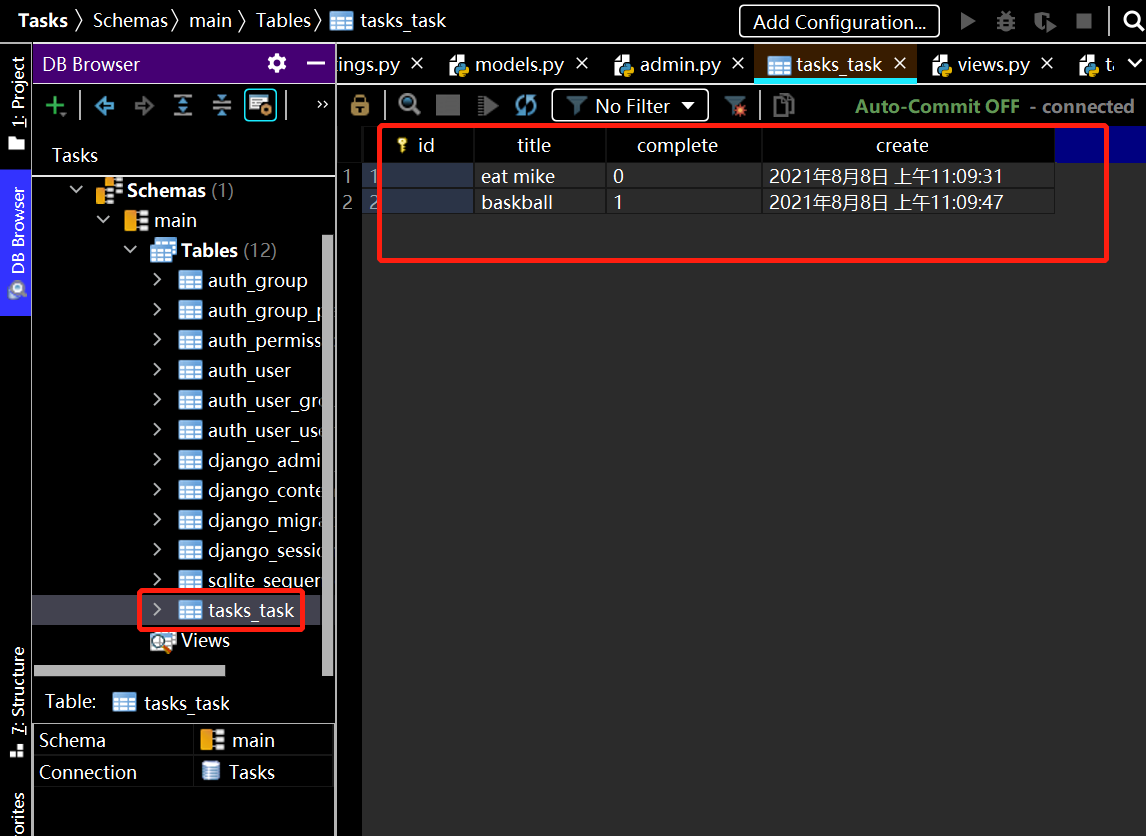Navigate forward with gray right arrow

coord(144,106)
